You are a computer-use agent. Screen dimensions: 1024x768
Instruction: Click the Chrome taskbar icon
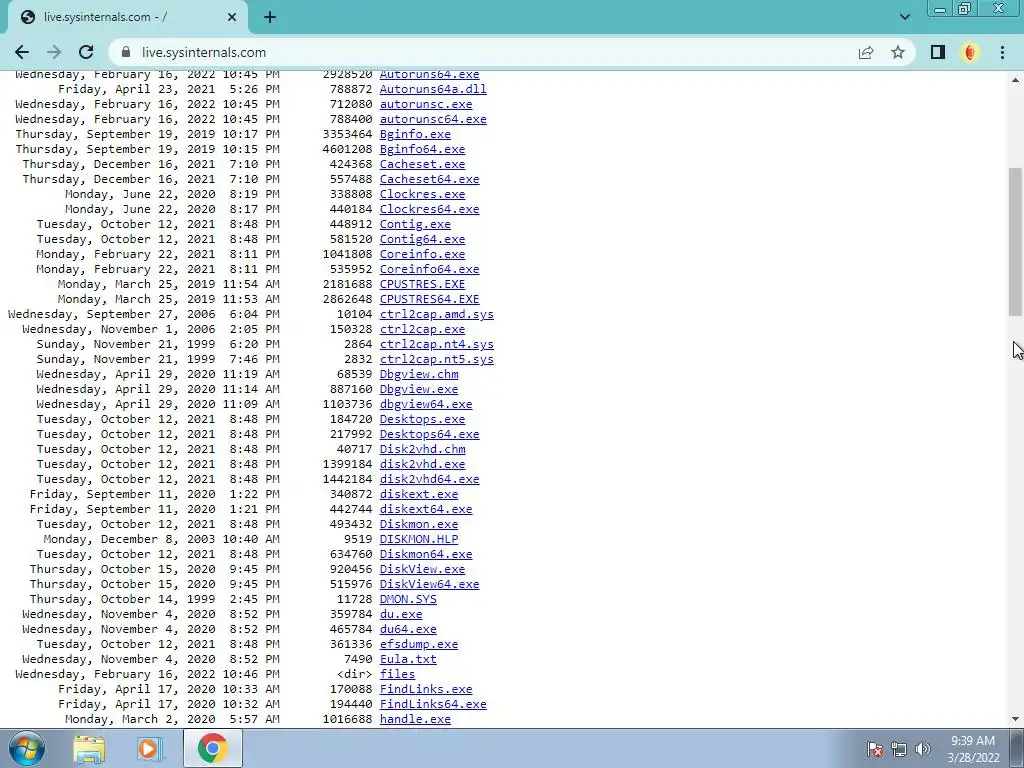point(212,748)
